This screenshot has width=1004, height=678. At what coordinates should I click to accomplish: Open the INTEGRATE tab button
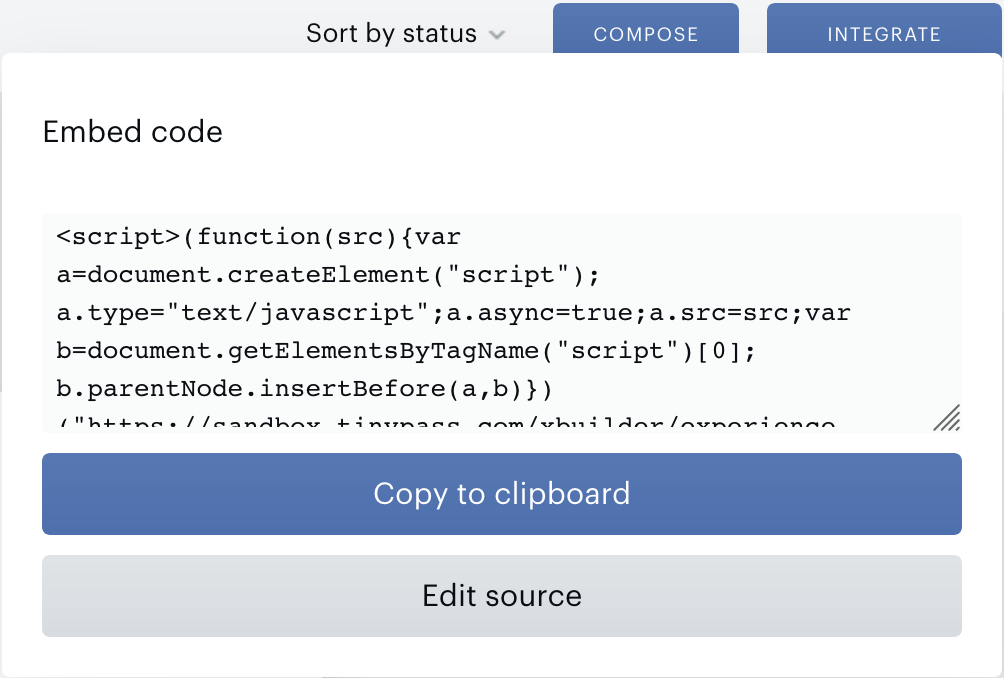884,30
